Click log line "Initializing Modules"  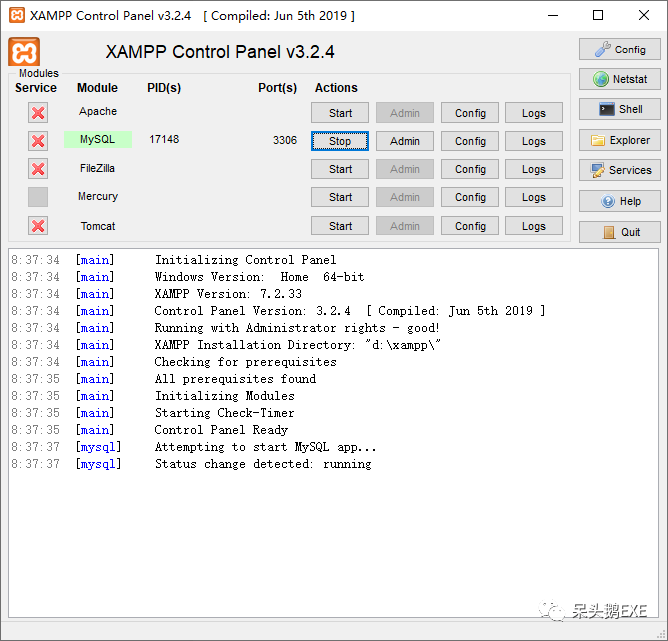pos(225,396)
